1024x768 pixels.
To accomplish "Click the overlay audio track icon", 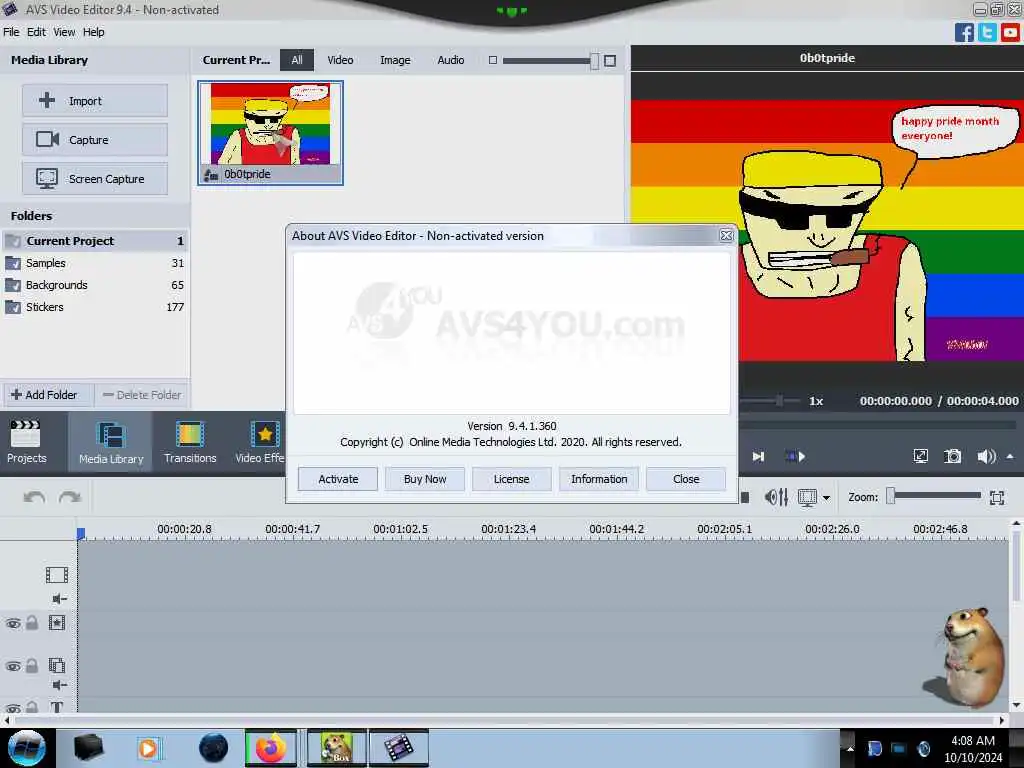I will (x=59, y=684).
